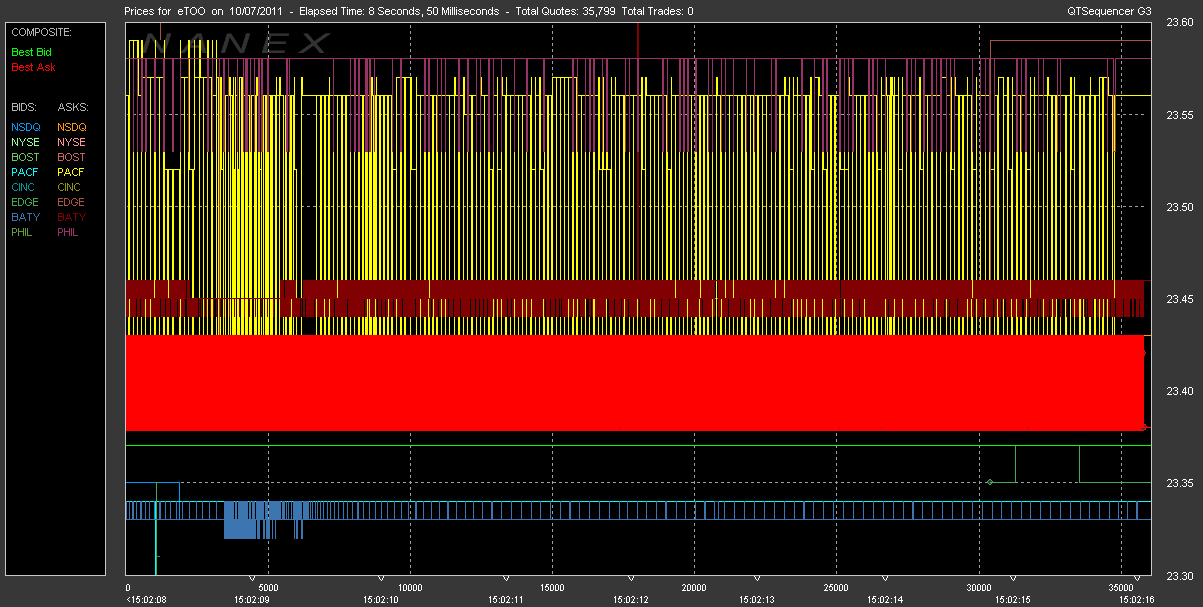Click the 15:02:14 time label
Viewport: 1203px width, 607px height.
(883, 600)
